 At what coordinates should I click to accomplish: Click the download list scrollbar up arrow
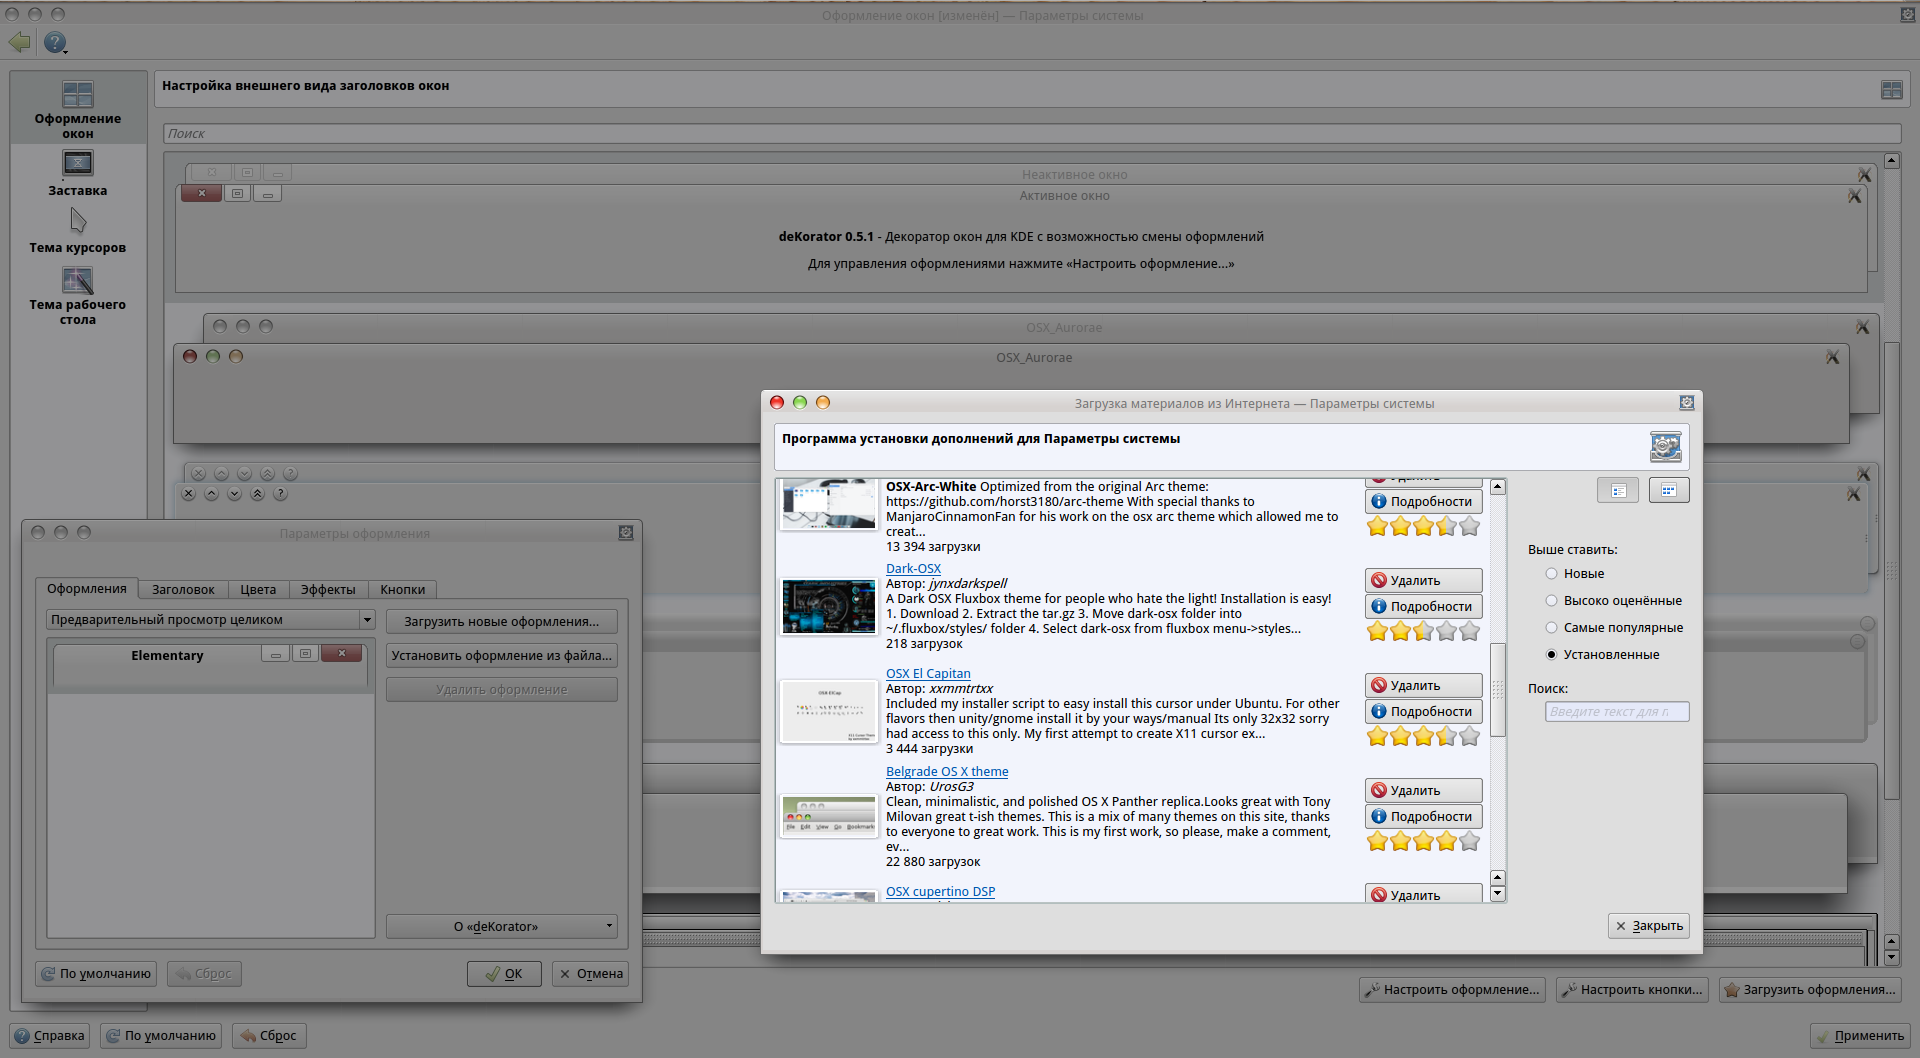tap(1498, 487)
